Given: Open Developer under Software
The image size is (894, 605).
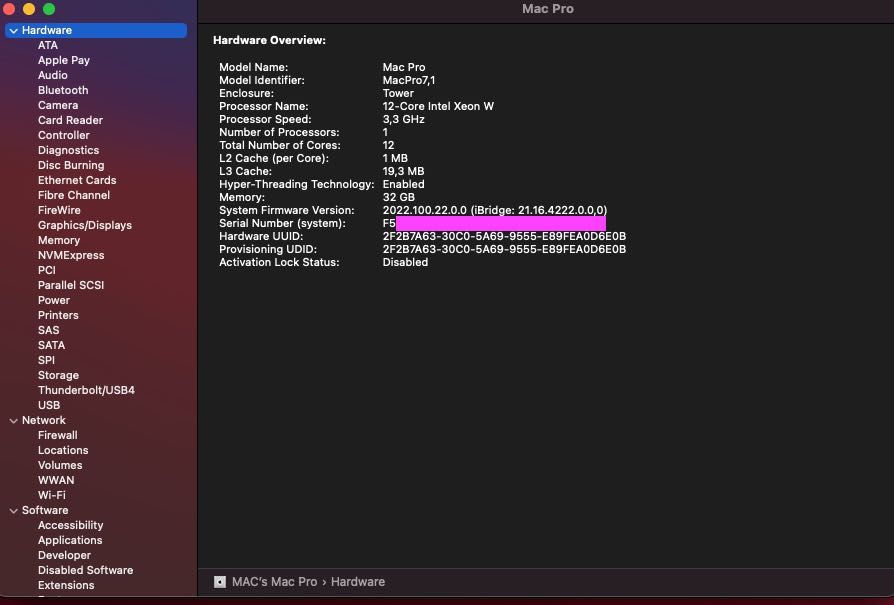Looking at the screenshot, I should tap(64, 555).
